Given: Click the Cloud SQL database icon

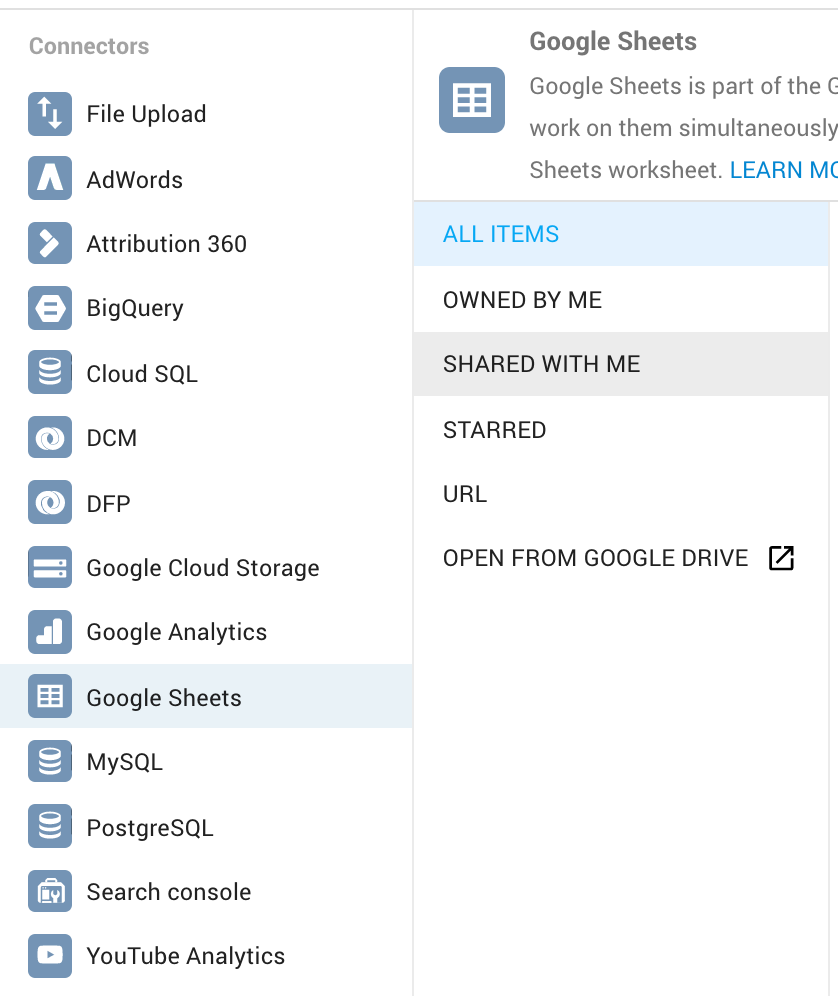Looking at the screenshot, I should (x=50, y=373).
